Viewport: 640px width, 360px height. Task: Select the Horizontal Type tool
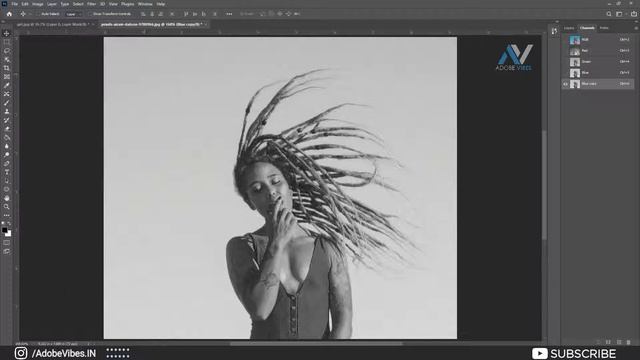pos(7,172)
